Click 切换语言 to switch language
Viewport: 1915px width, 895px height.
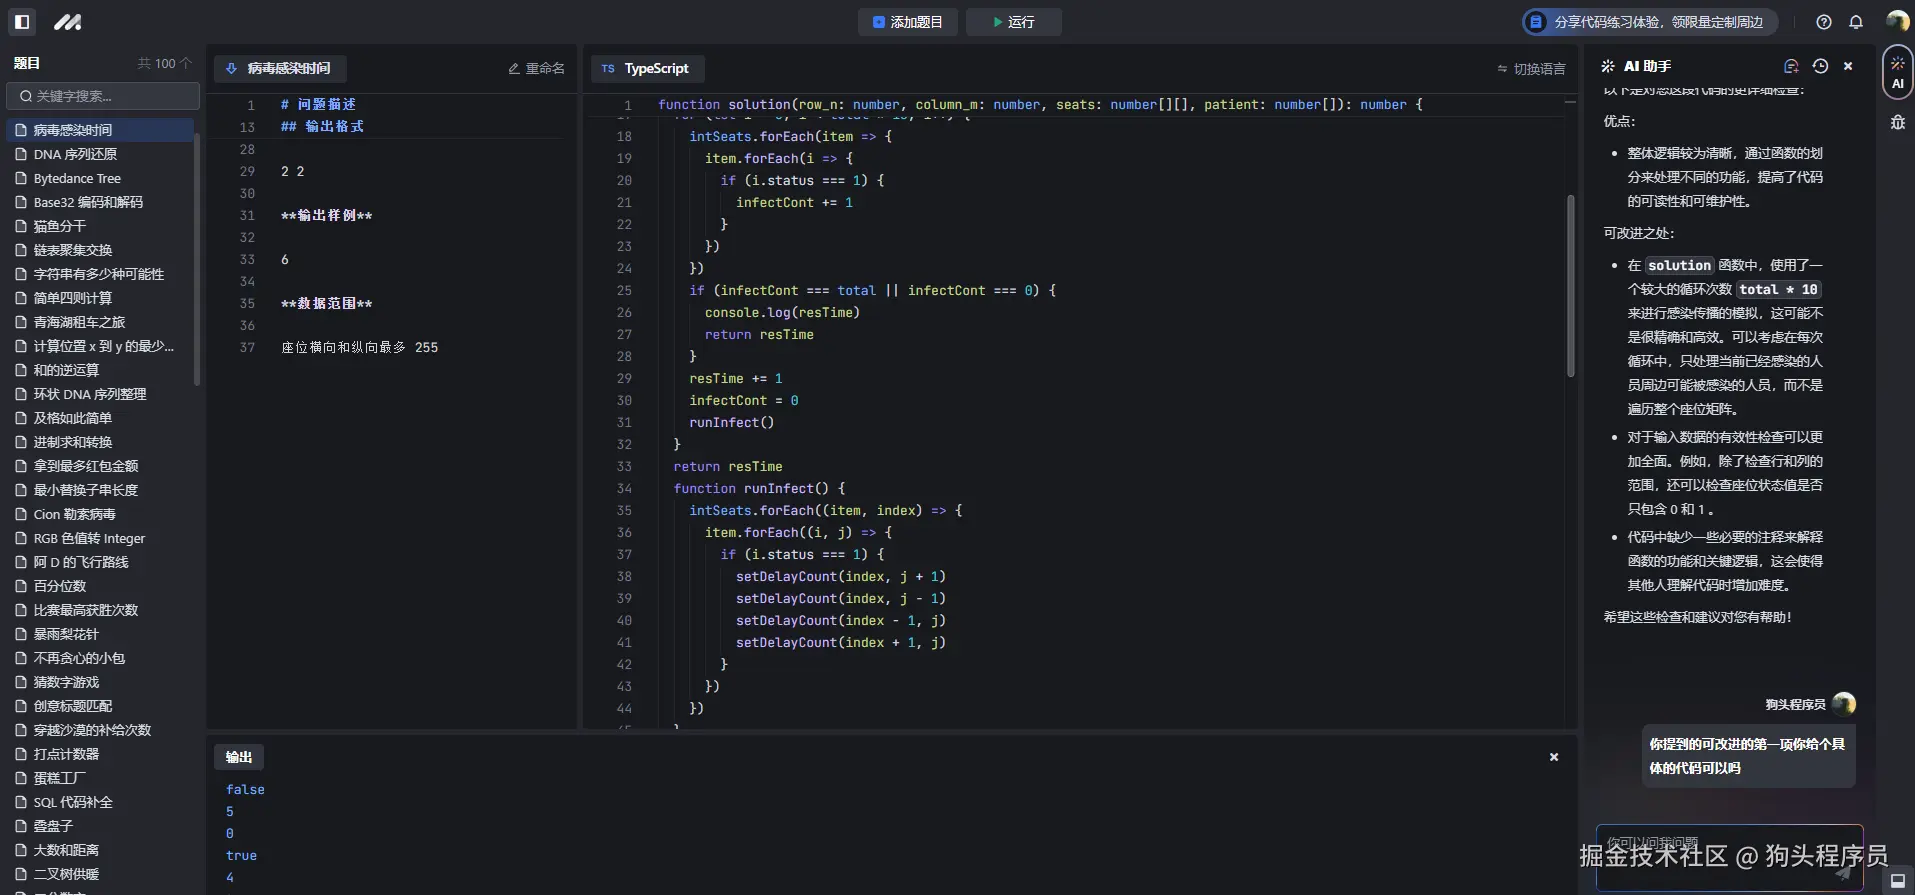(x=1531, y=69)
